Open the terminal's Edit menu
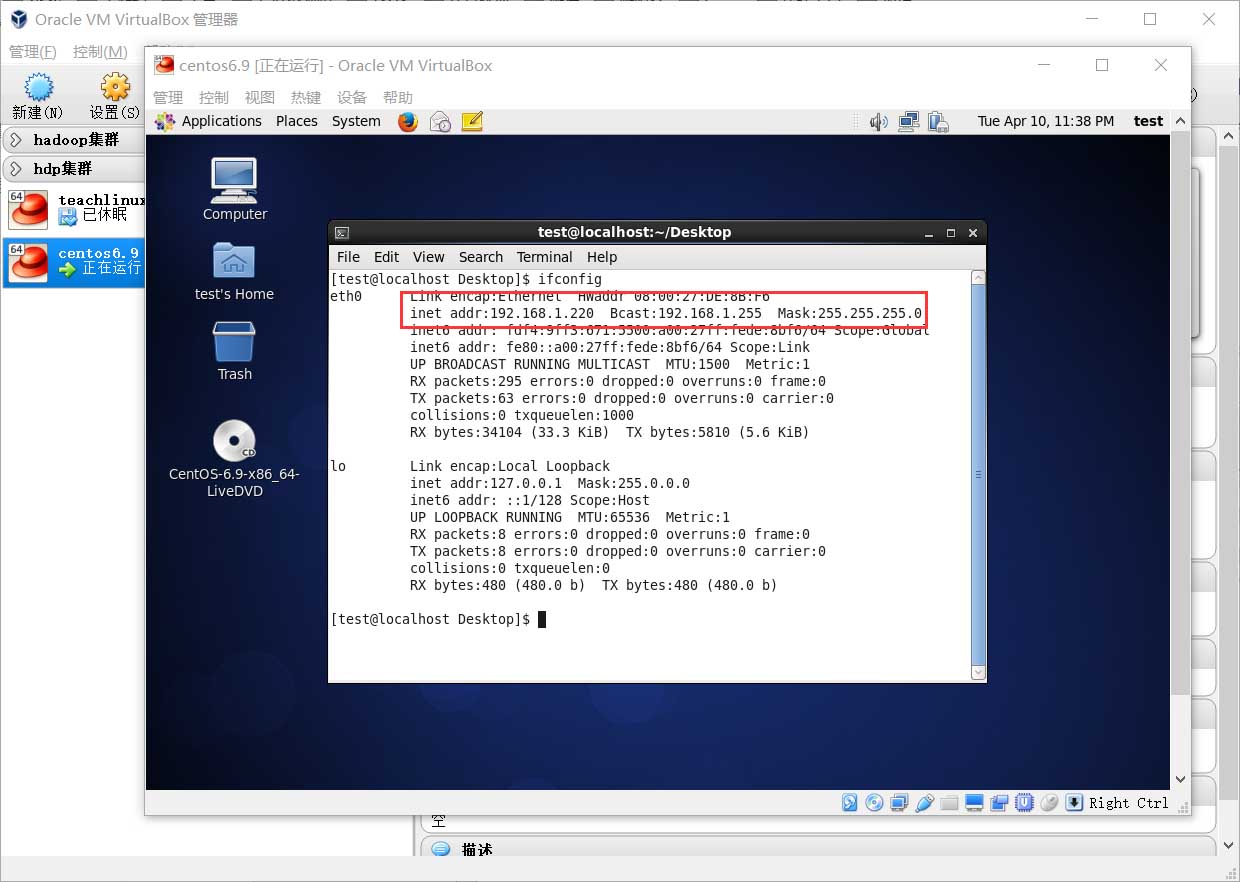 tap(386, 257)
